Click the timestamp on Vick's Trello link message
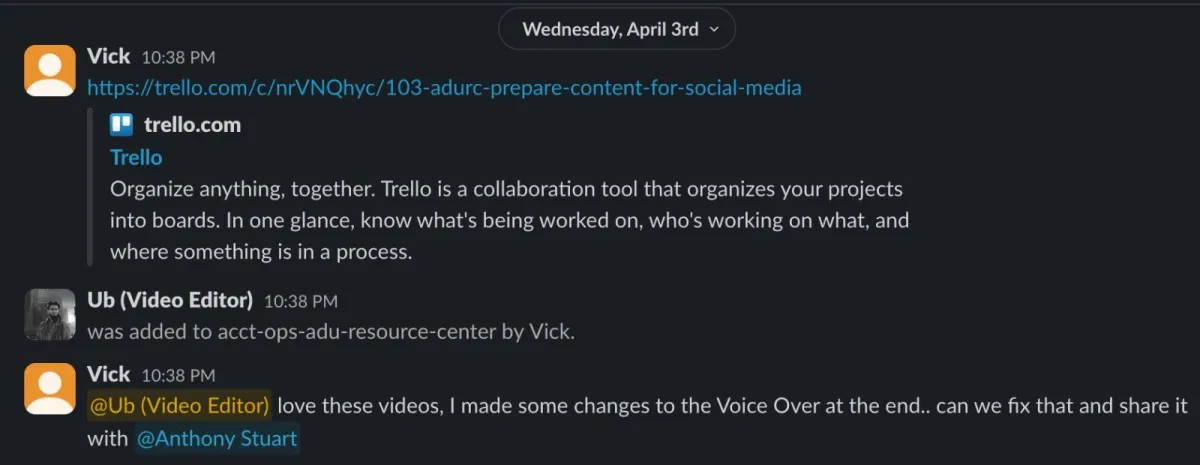The width and height of the screenshot is (1200, 465). [x=178, y=58]
